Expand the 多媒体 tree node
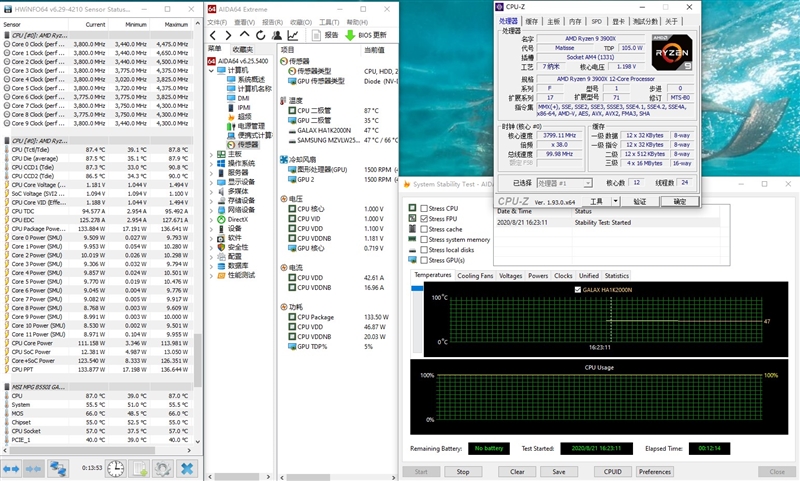 point(212,191)
